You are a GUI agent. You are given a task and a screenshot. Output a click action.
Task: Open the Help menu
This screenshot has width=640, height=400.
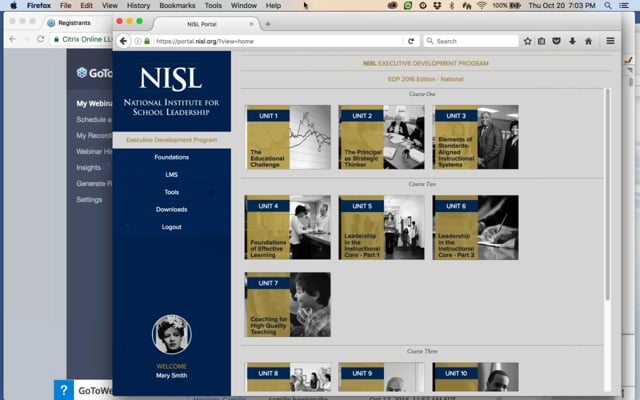[x=273, y=5]
